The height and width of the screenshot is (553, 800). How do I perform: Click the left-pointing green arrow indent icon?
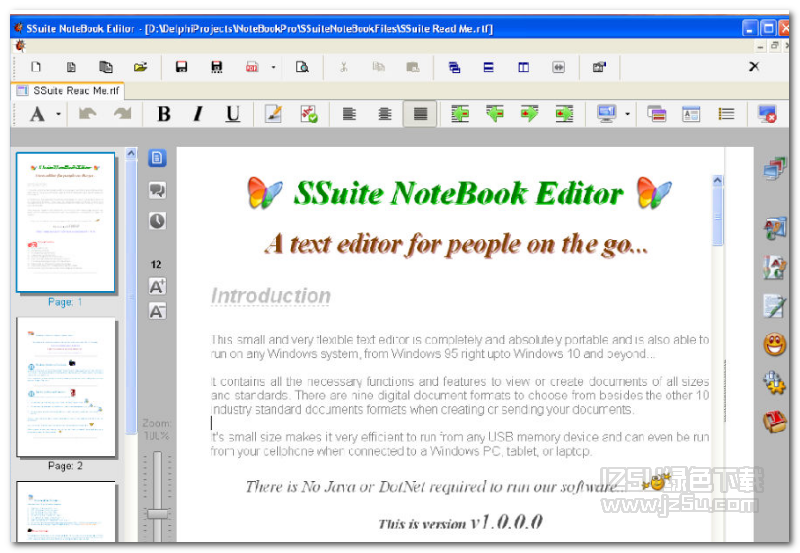495,114
